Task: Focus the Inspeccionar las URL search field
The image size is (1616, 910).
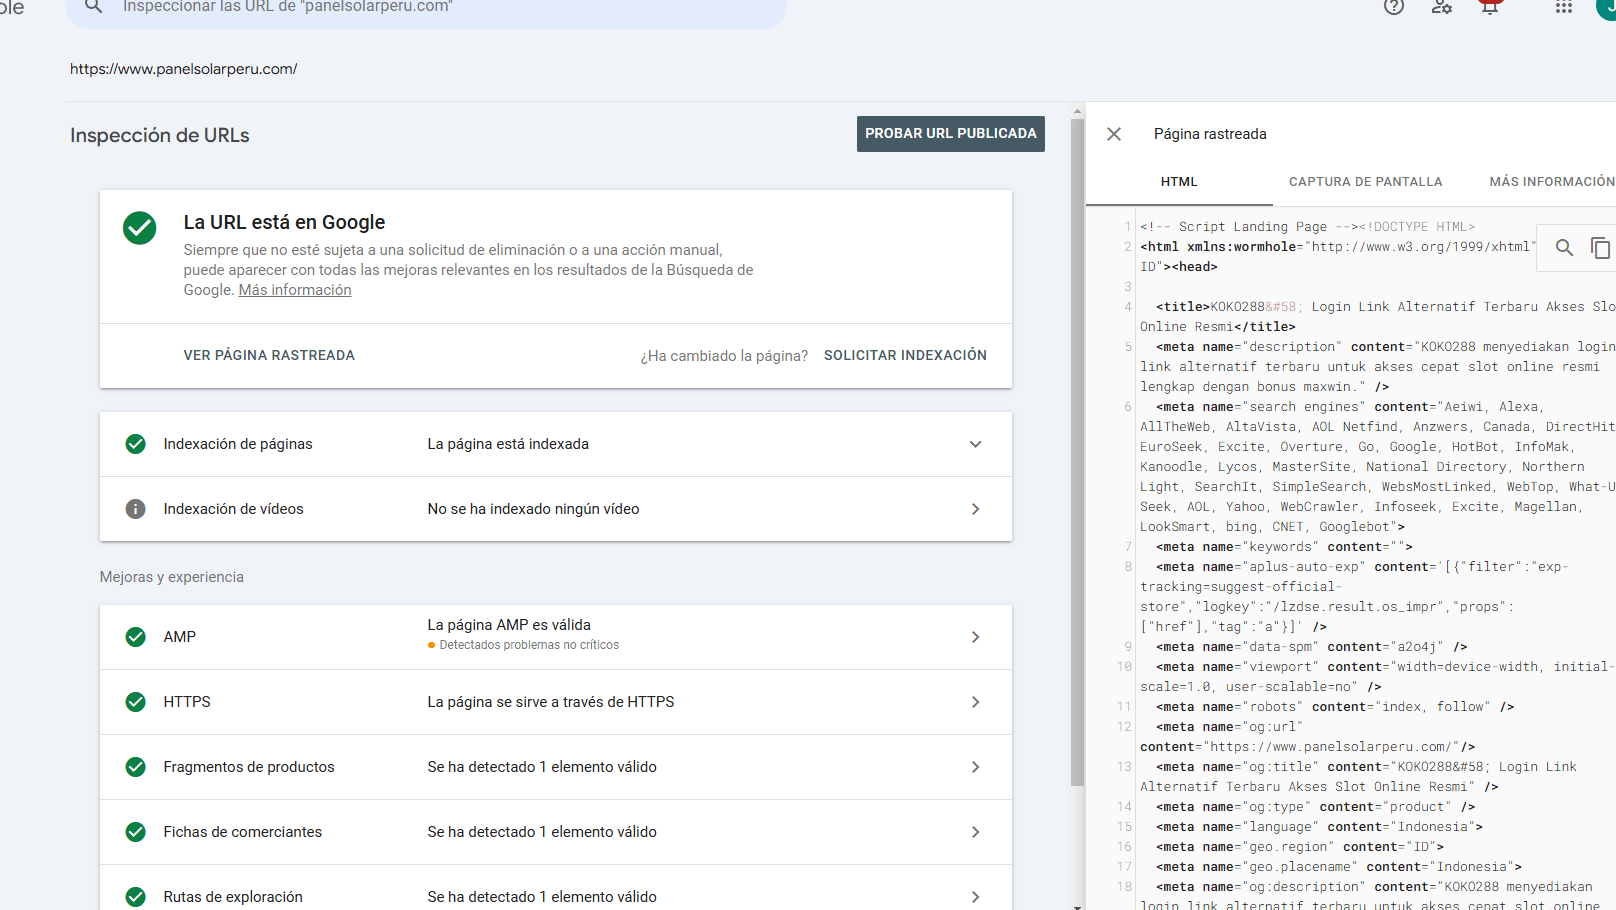Action: (426, 8)
